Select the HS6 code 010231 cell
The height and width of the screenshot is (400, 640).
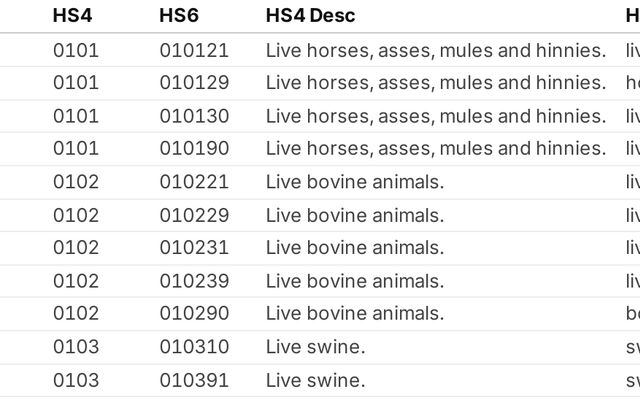[194, 248]
